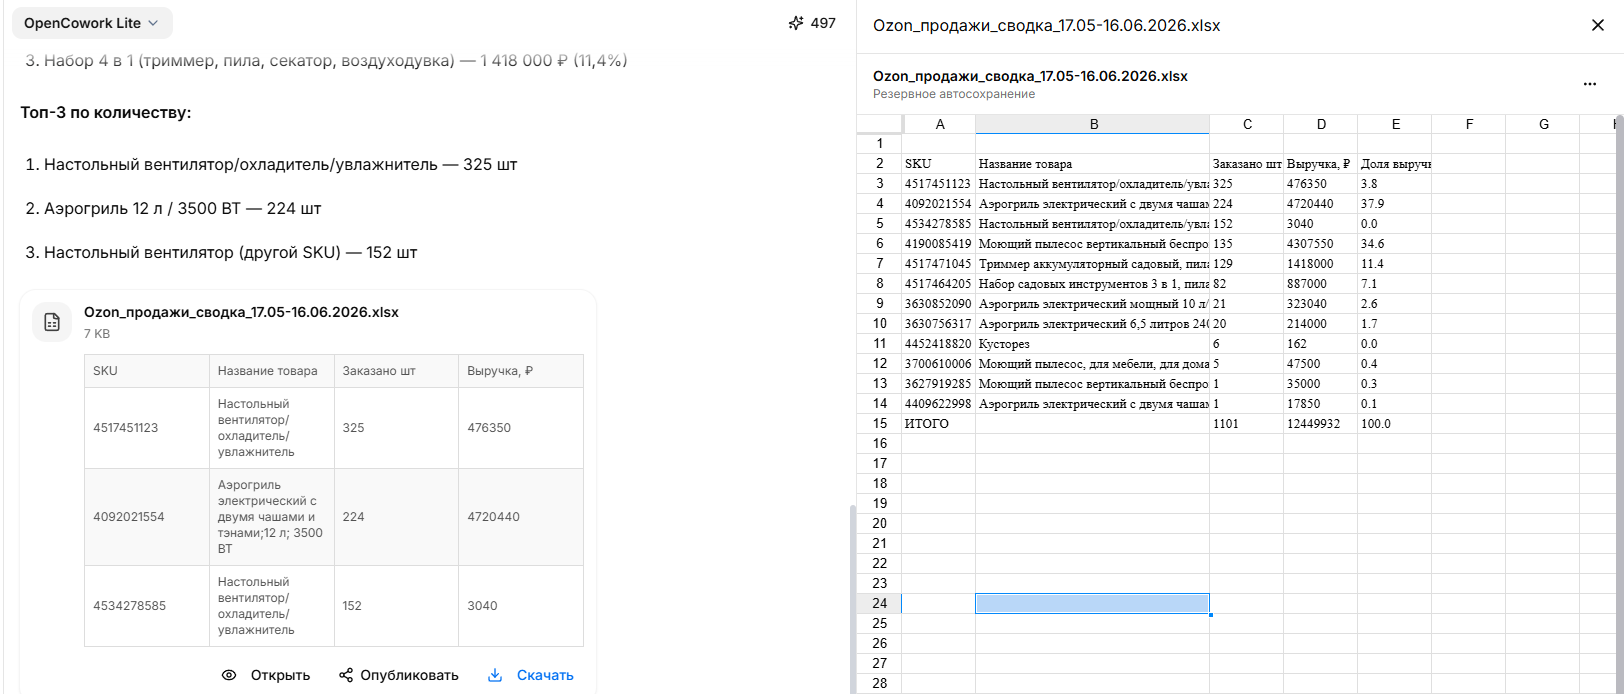Click the eye icon beside Открыть
The image size is (1624, 694).
pos(229,675)
